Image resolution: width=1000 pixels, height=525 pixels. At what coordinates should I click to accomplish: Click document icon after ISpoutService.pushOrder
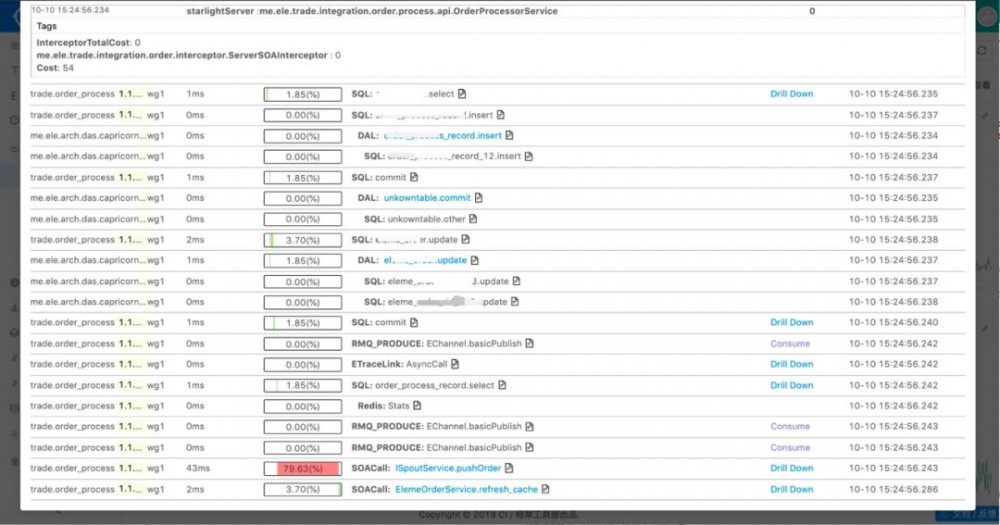click(508, 468)
